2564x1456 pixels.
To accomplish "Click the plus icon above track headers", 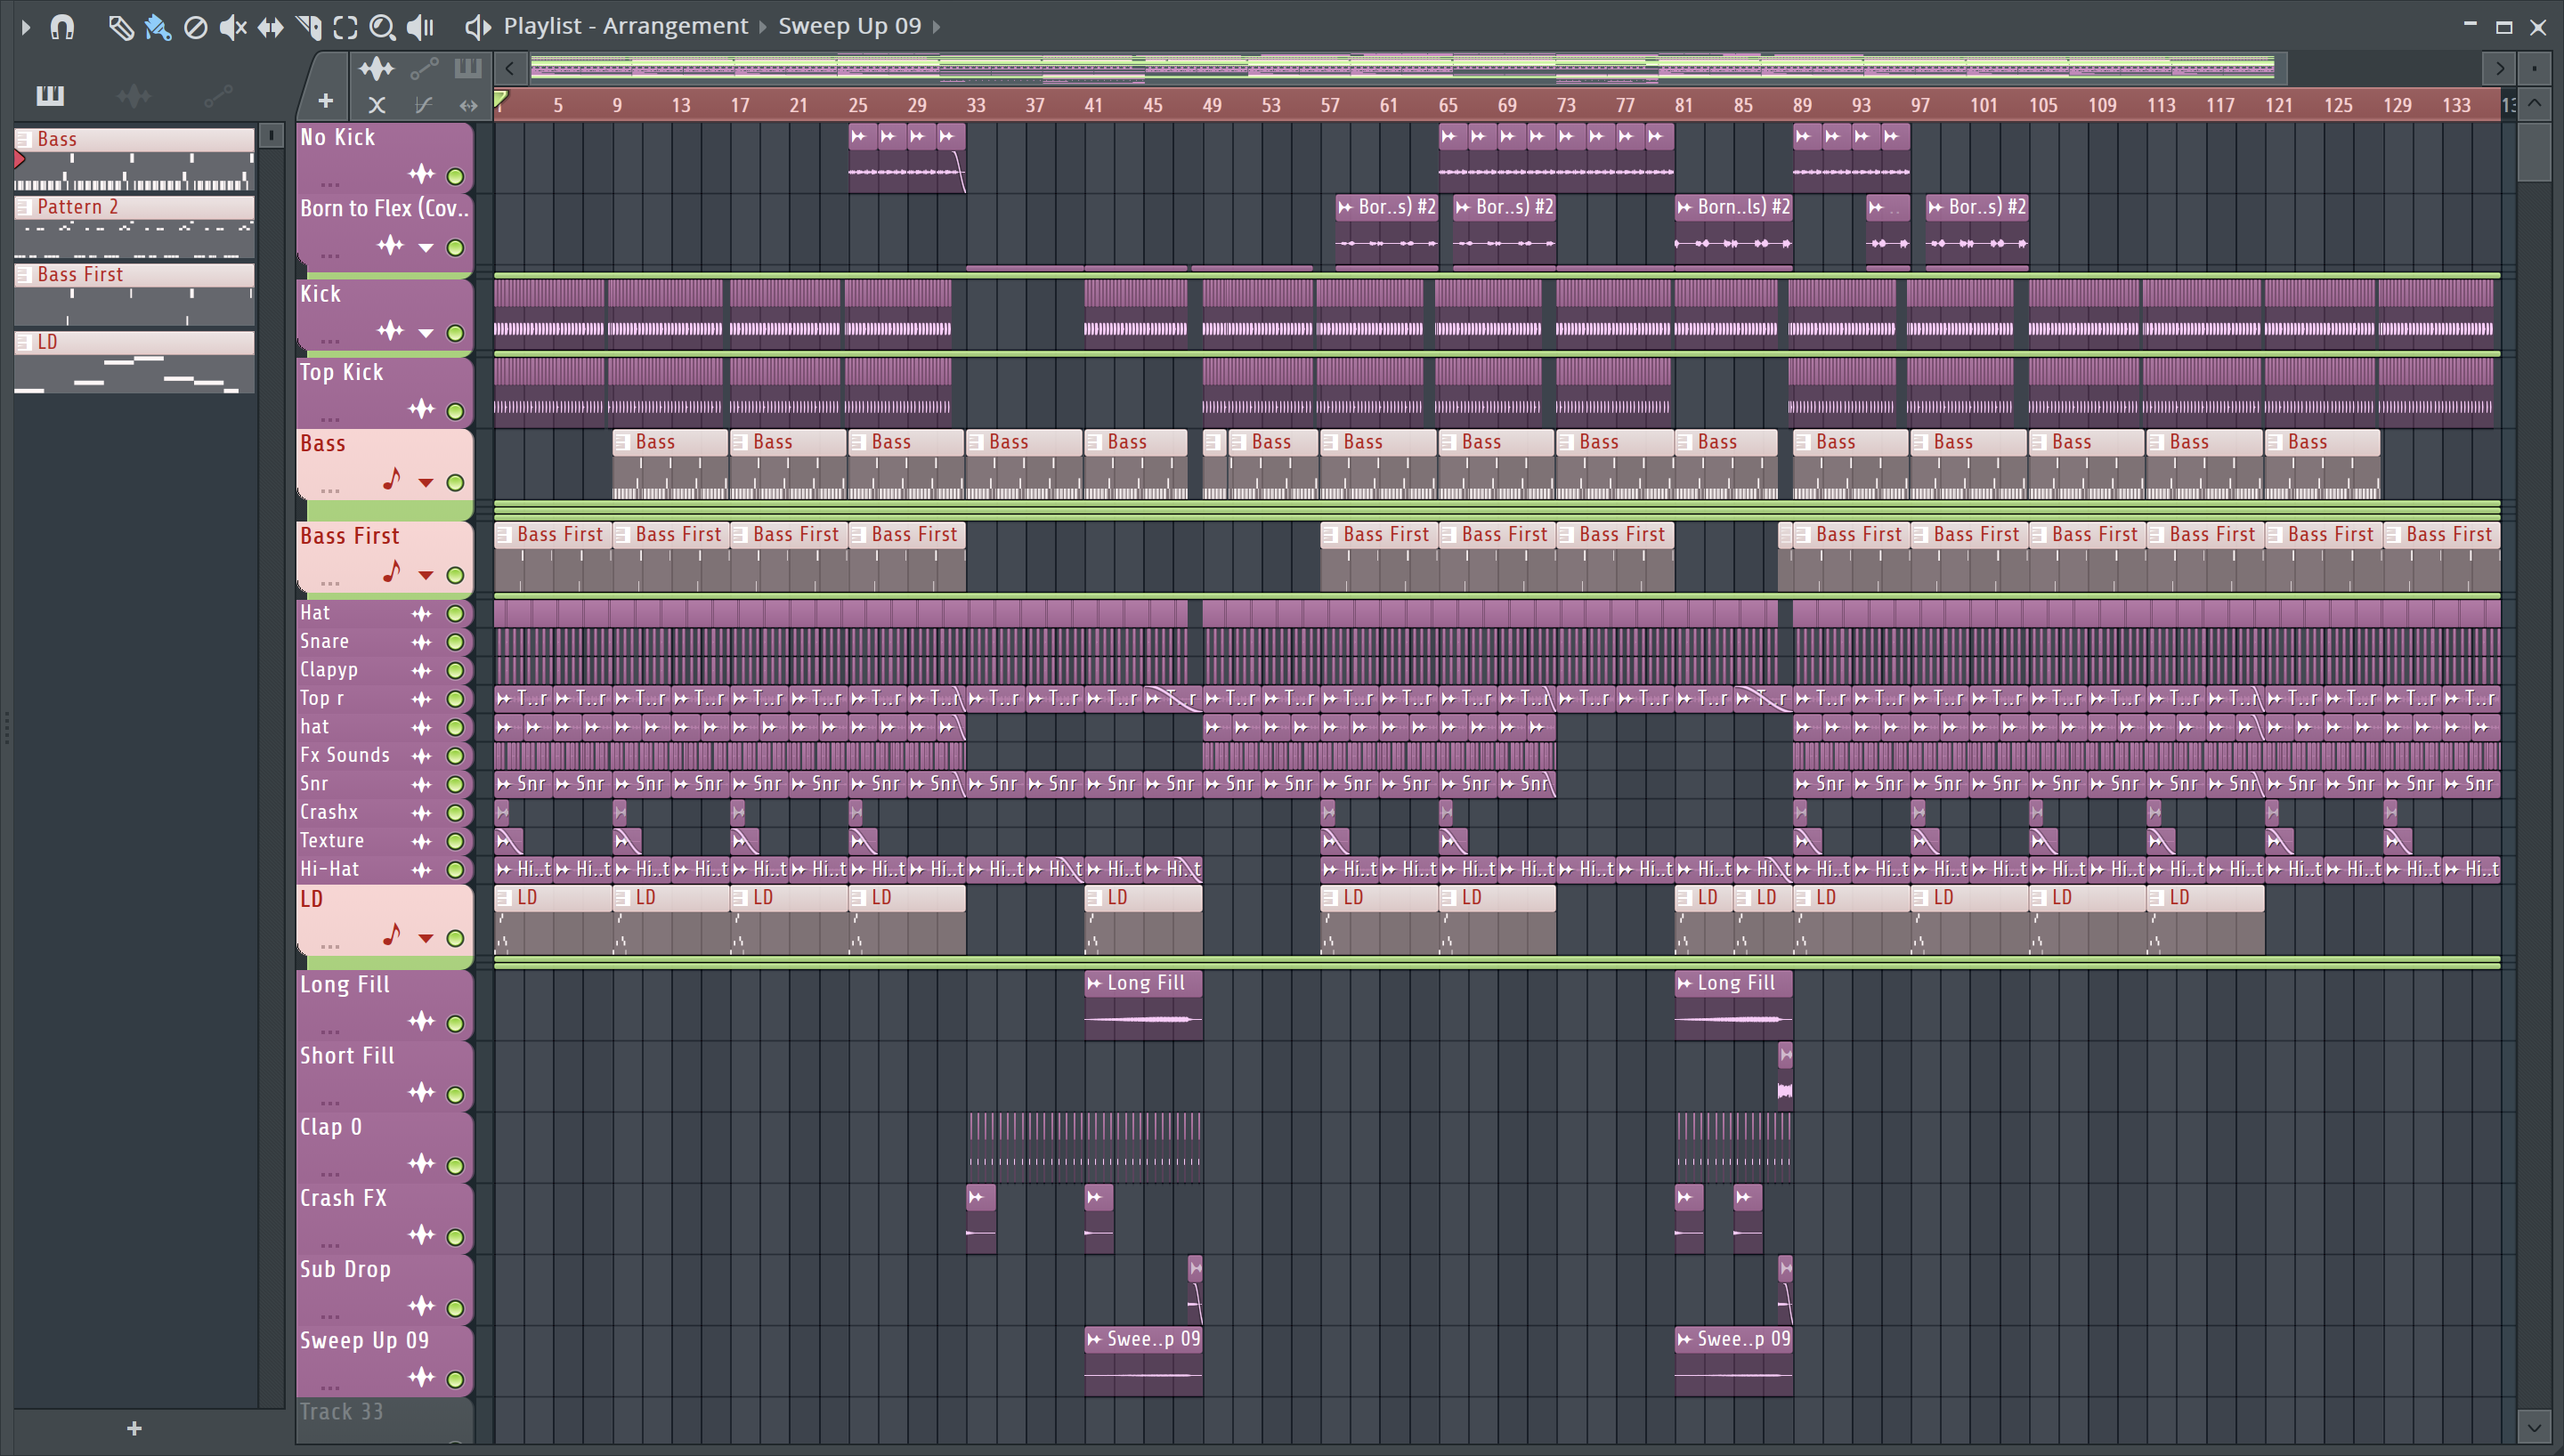I will 325,101.
